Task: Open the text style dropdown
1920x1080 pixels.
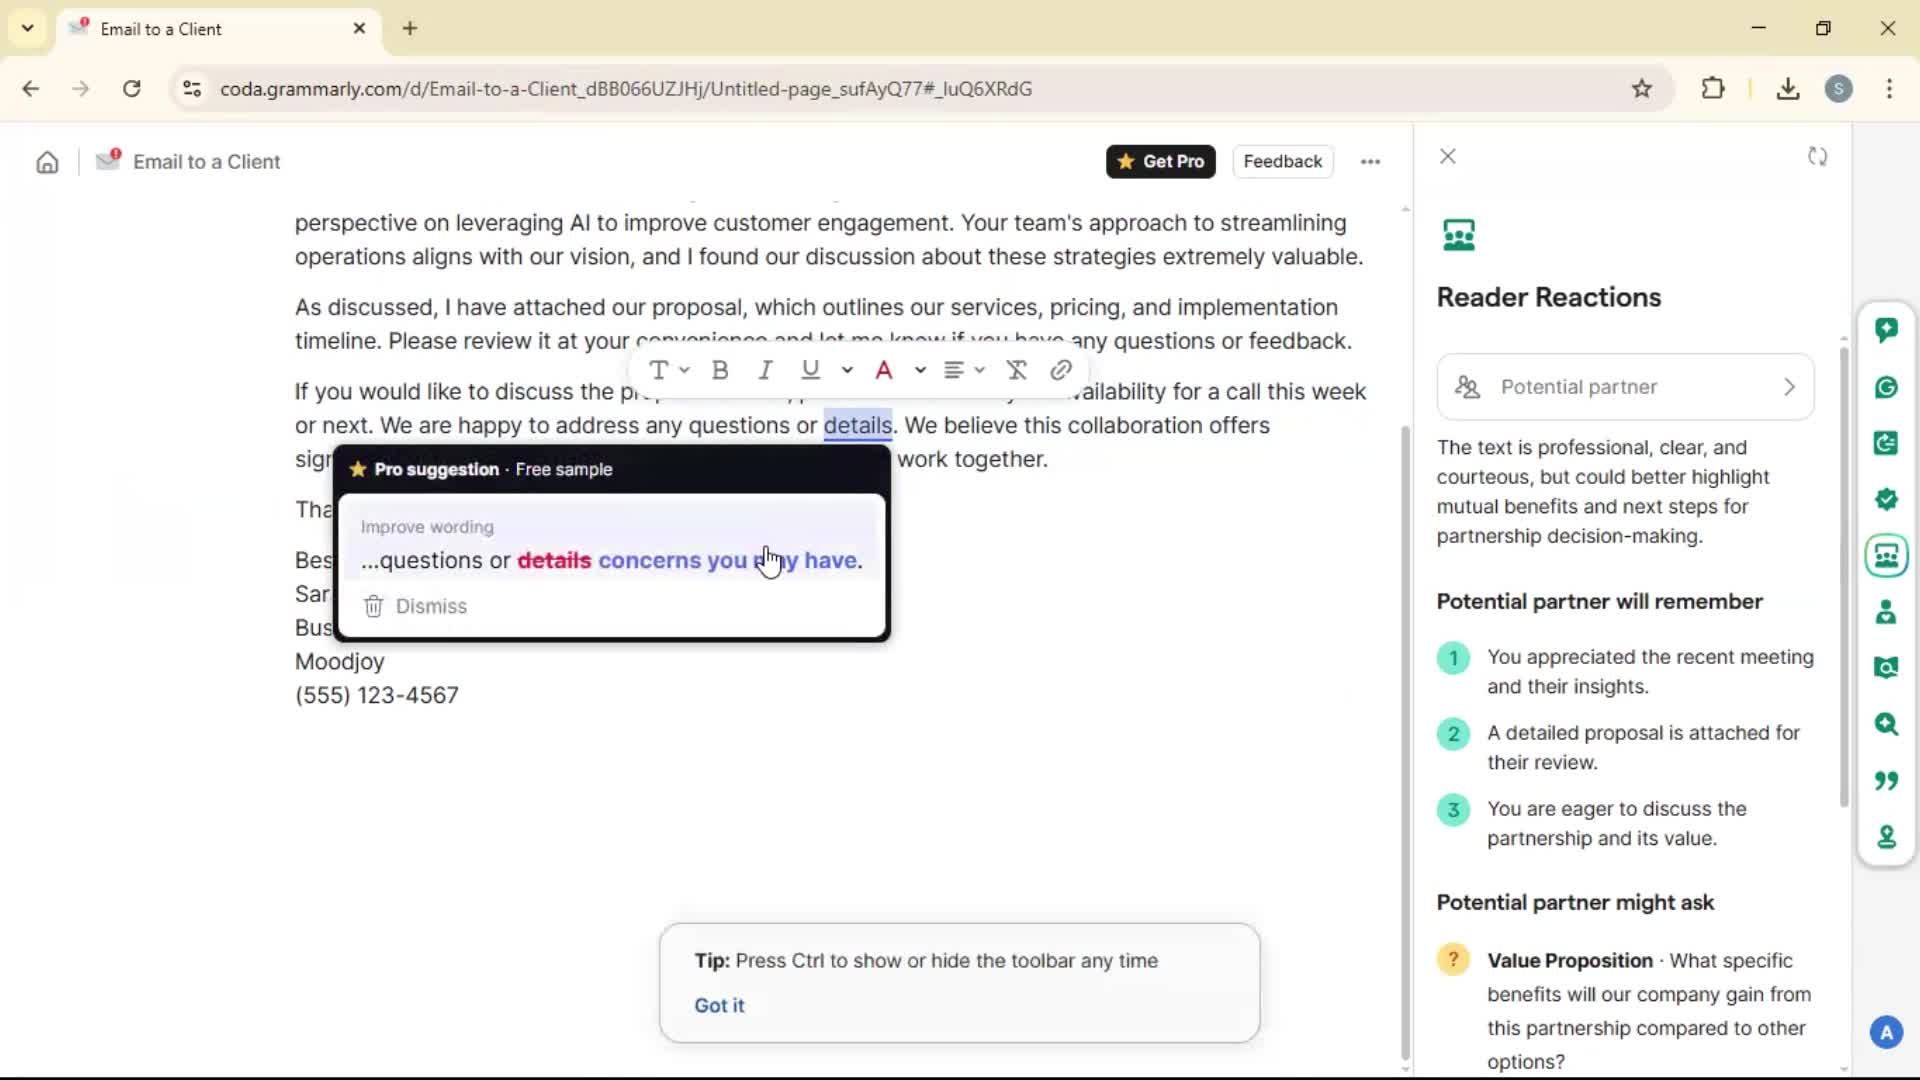Action: [x=668, y=371]
